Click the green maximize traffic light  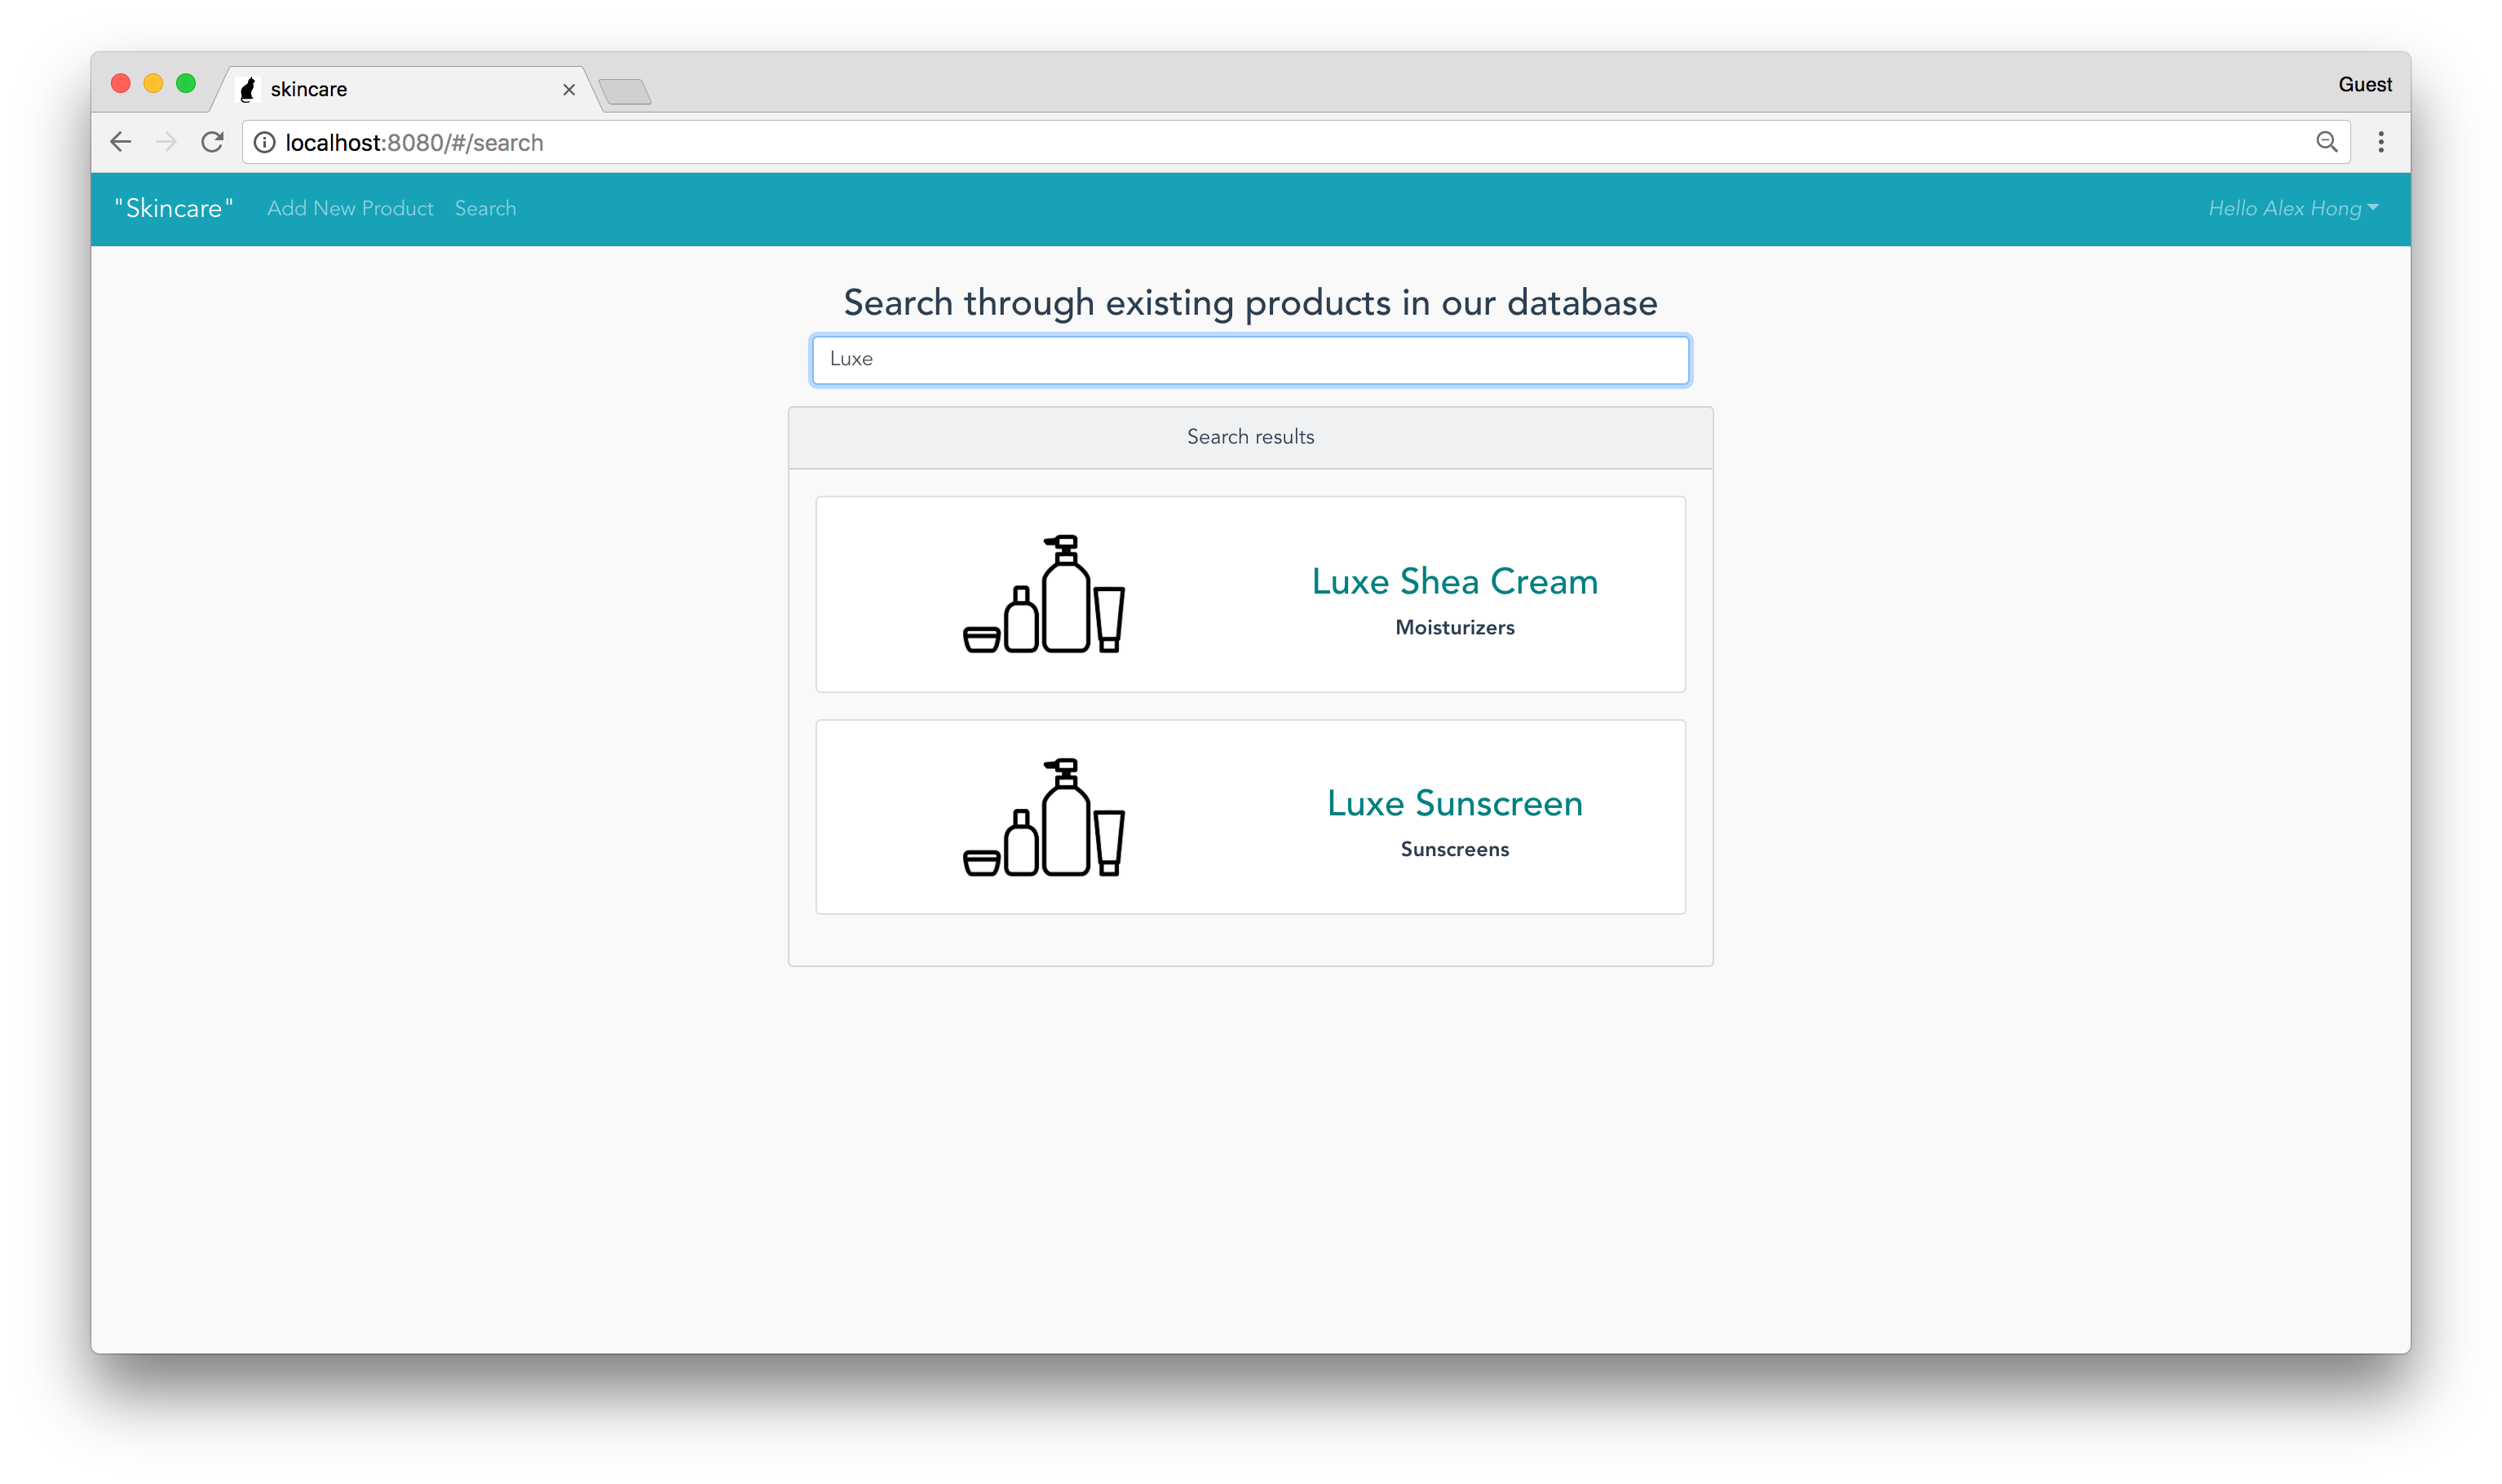pos(186,83)
